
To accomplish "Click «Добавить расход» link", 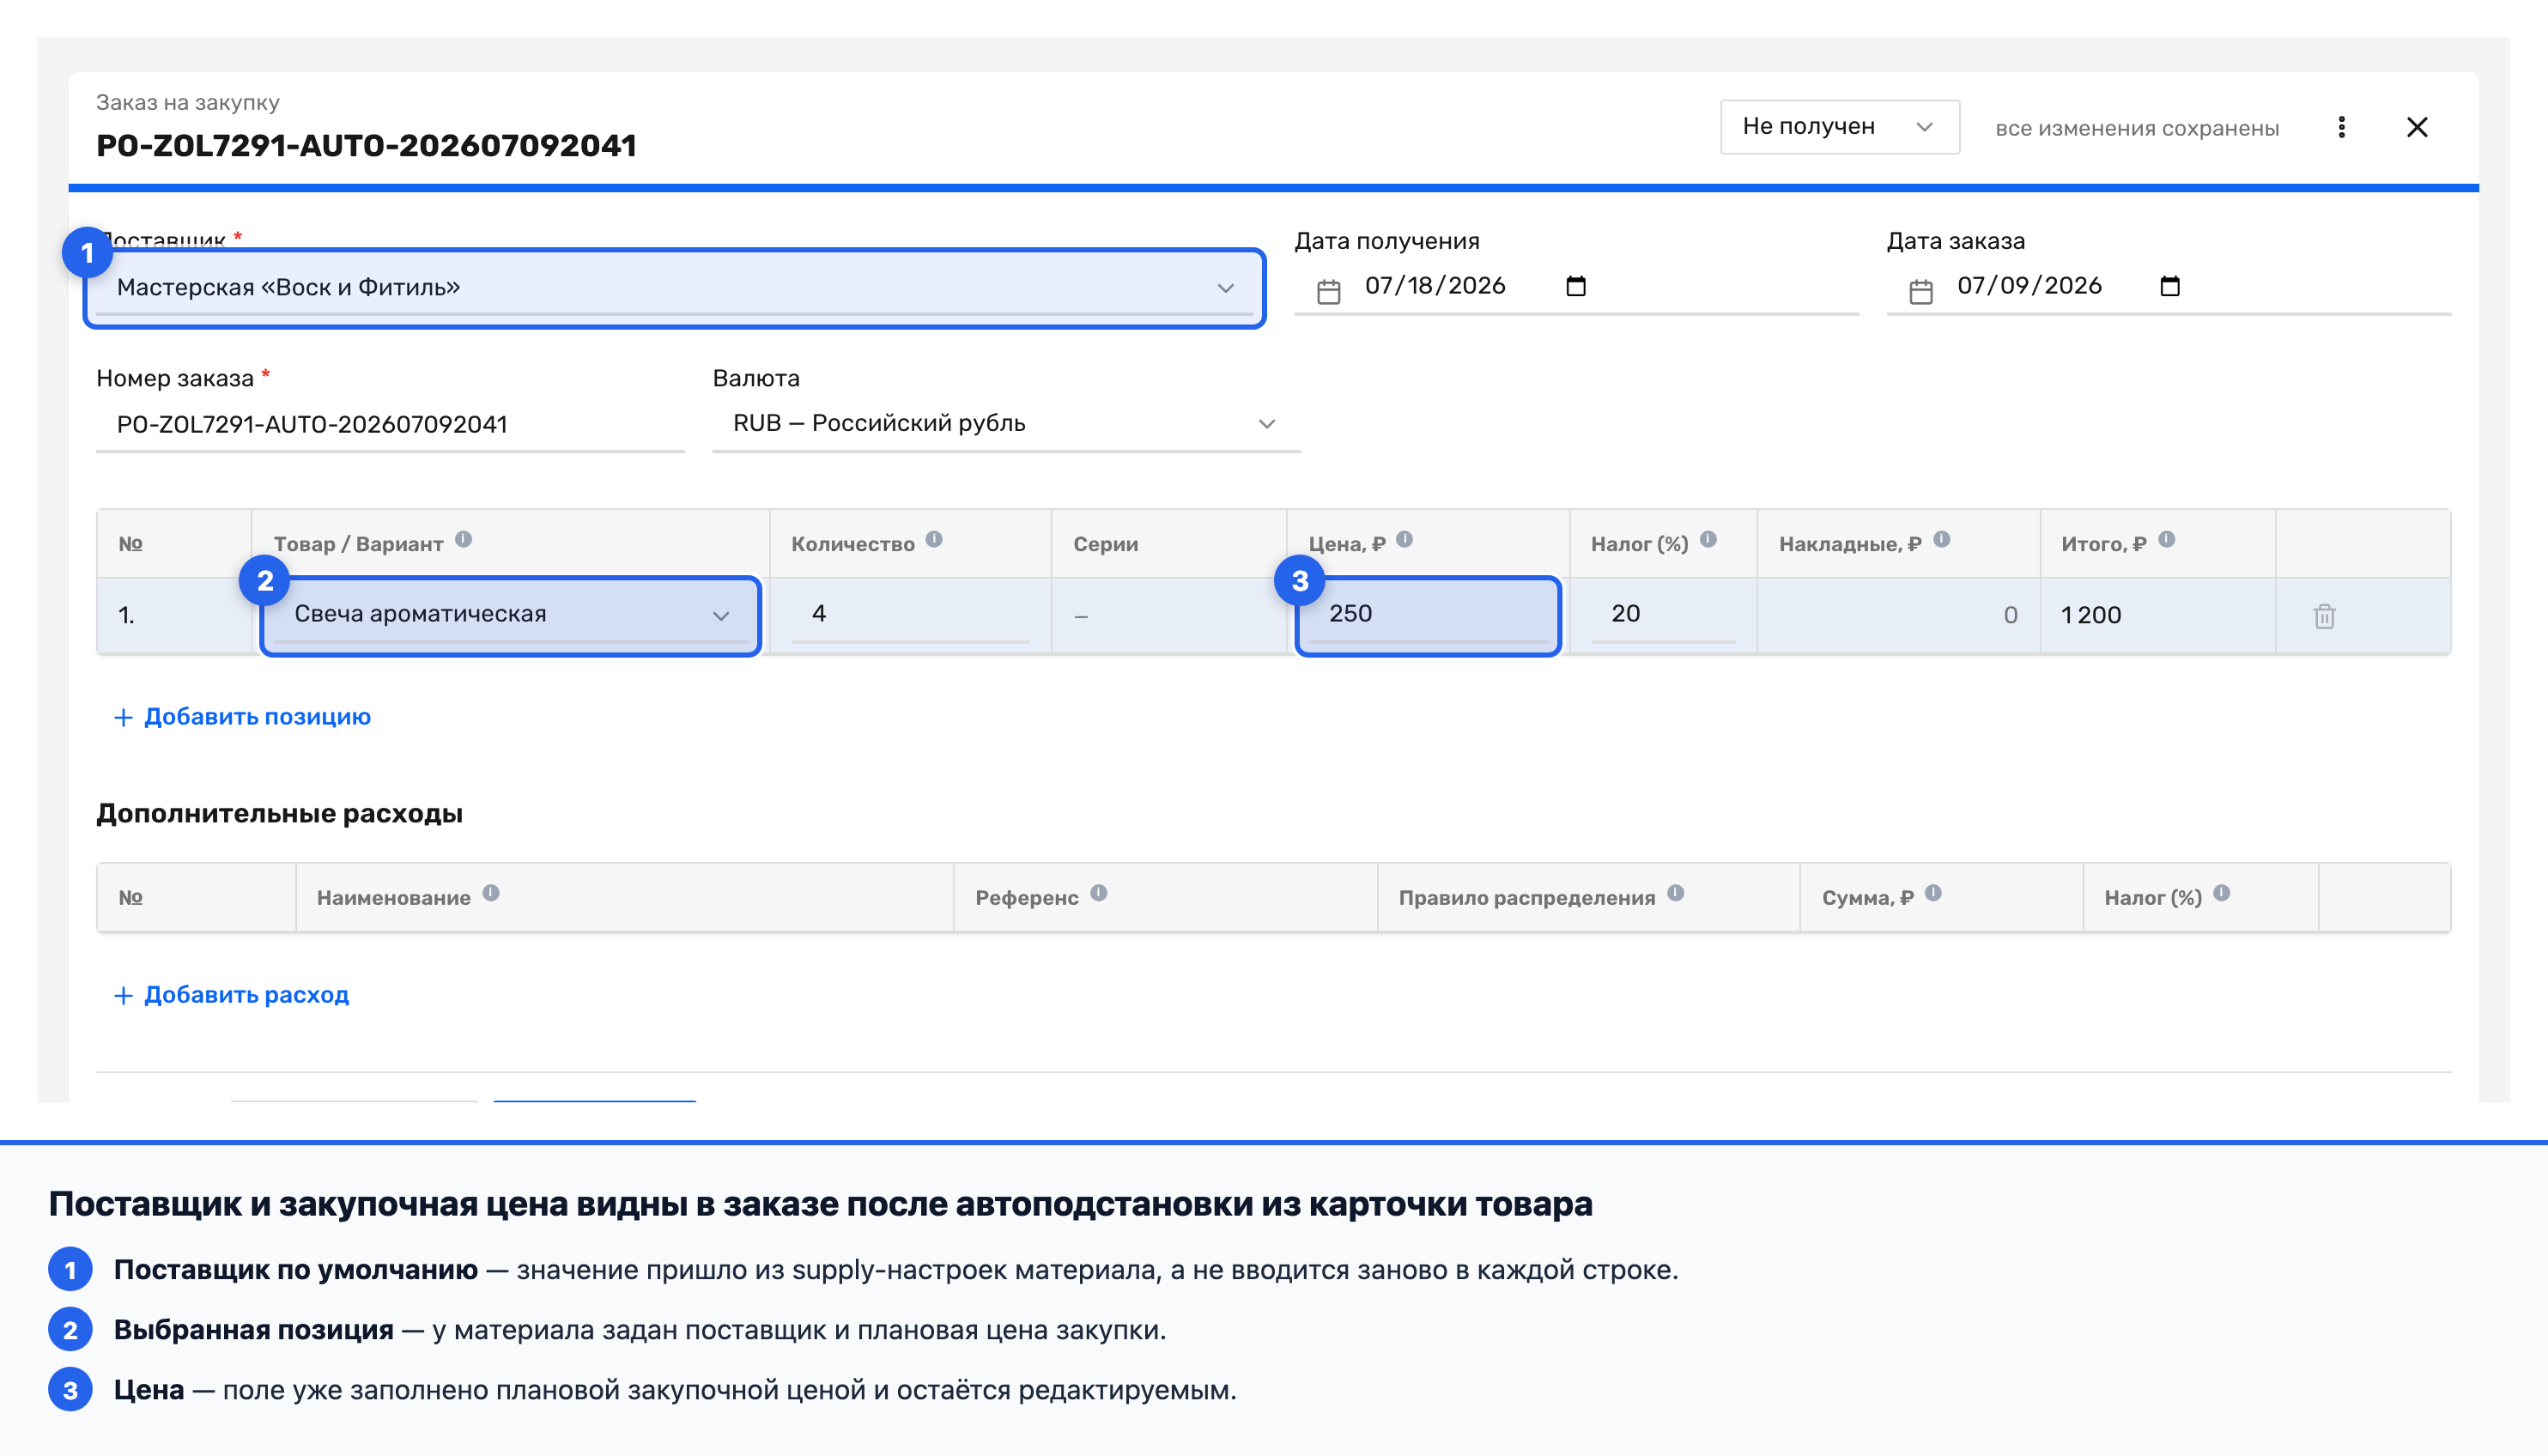I will point(231,995).
